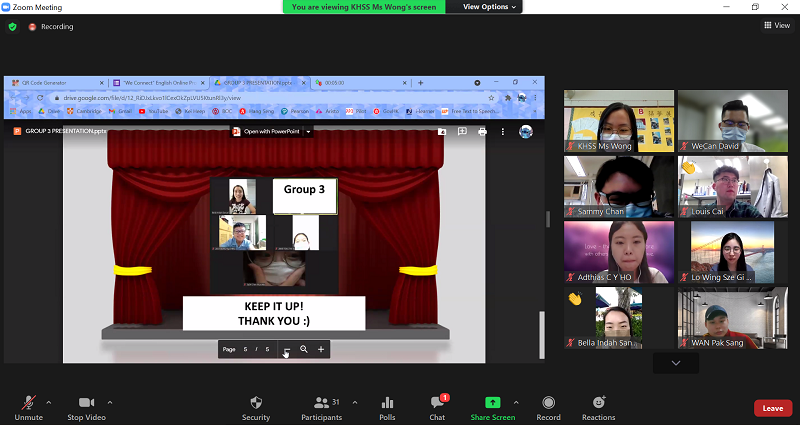The image size is (800, 425).
Task: Toggle the Record button
Action: point(548,403)
